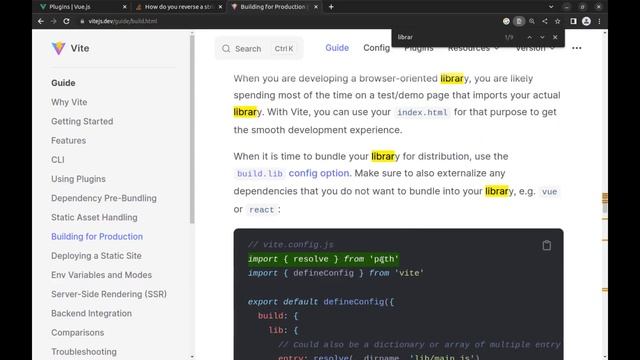Jump to previous find result

point(529,37)
